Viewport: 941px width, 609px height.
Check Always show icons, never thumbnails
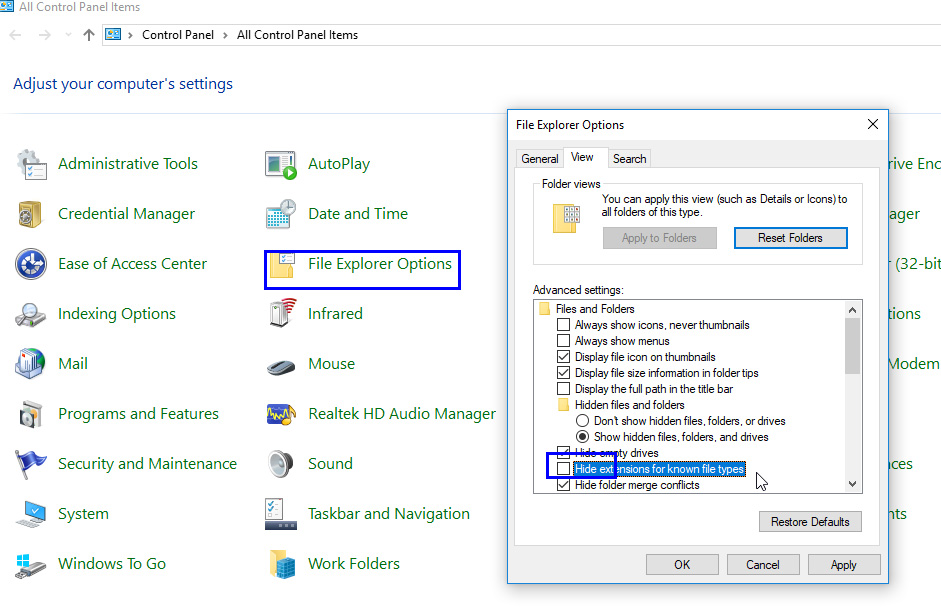click(564, 325)
